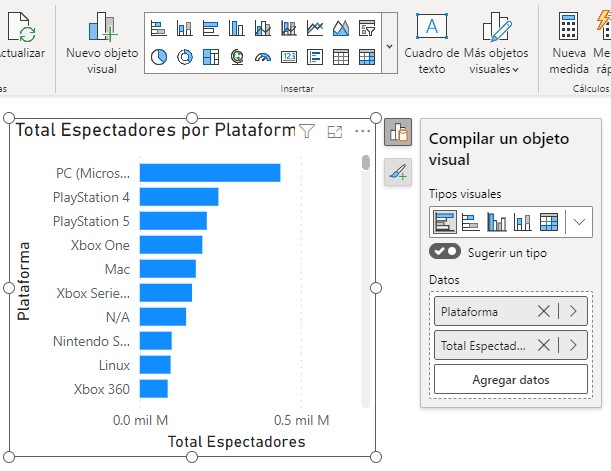This screenshot has height=471, width=611.
Task: Insert a multi-row card visual
Action: point(315,57)
